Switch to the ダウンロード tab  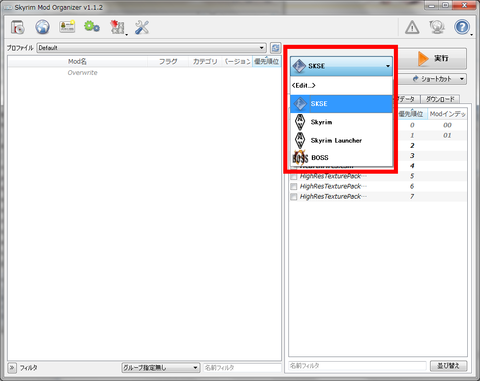click(440, 99)
